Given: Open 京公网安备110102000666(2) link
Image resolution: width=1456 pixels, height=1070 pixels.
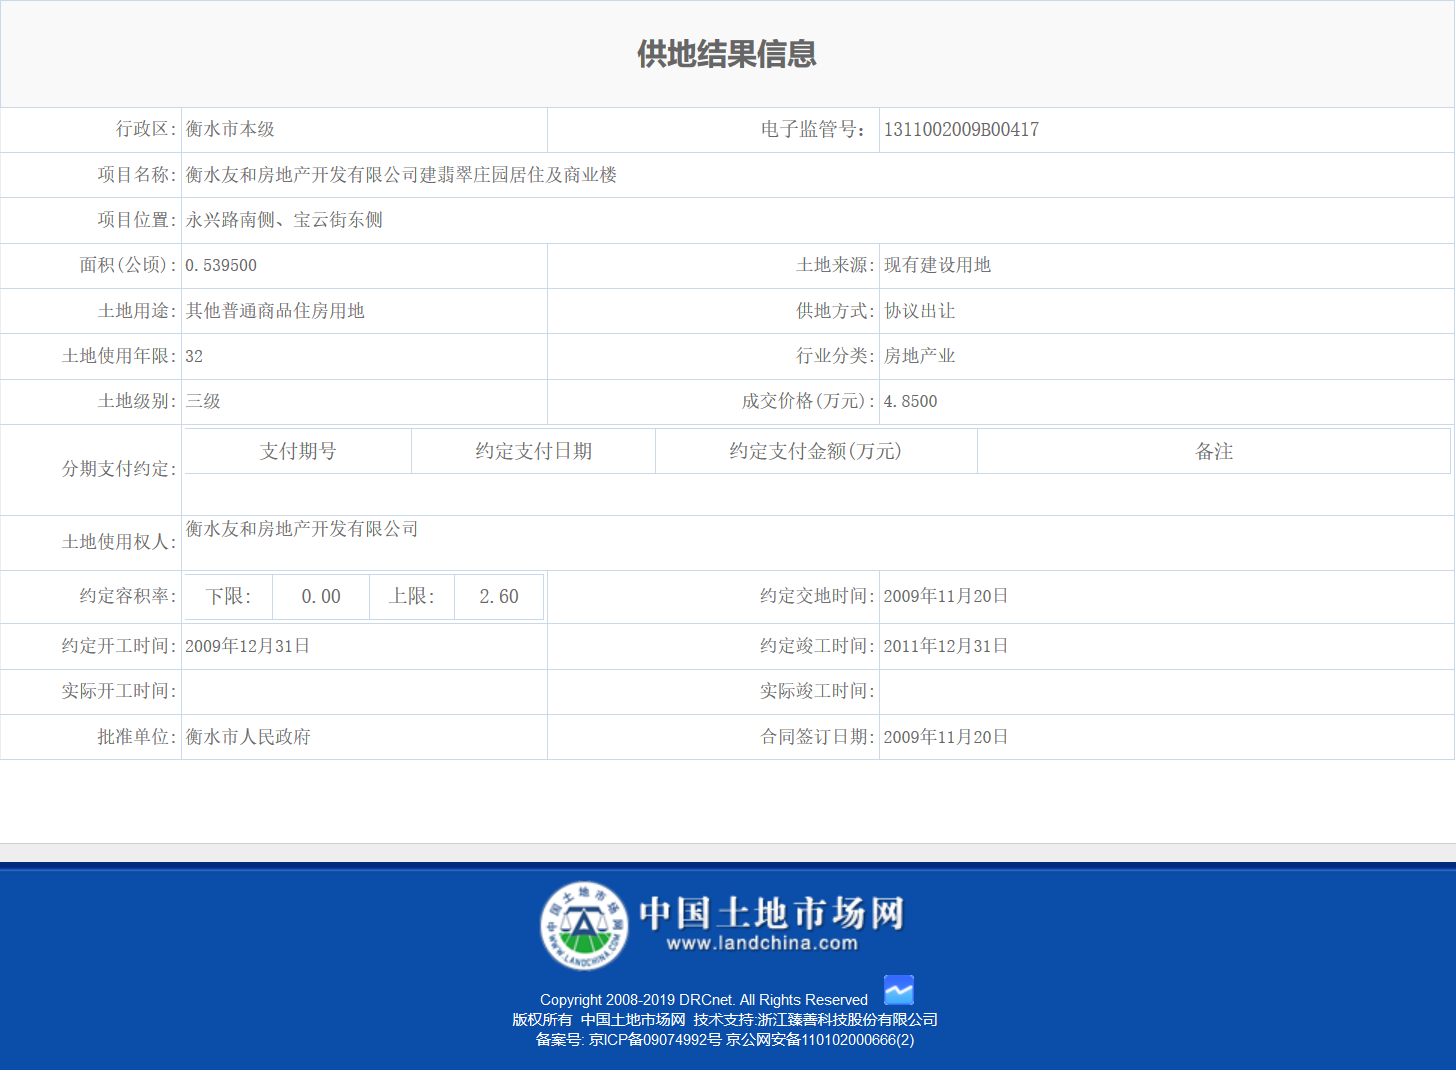Looking at the screenshot, I should coord(820,1040).
